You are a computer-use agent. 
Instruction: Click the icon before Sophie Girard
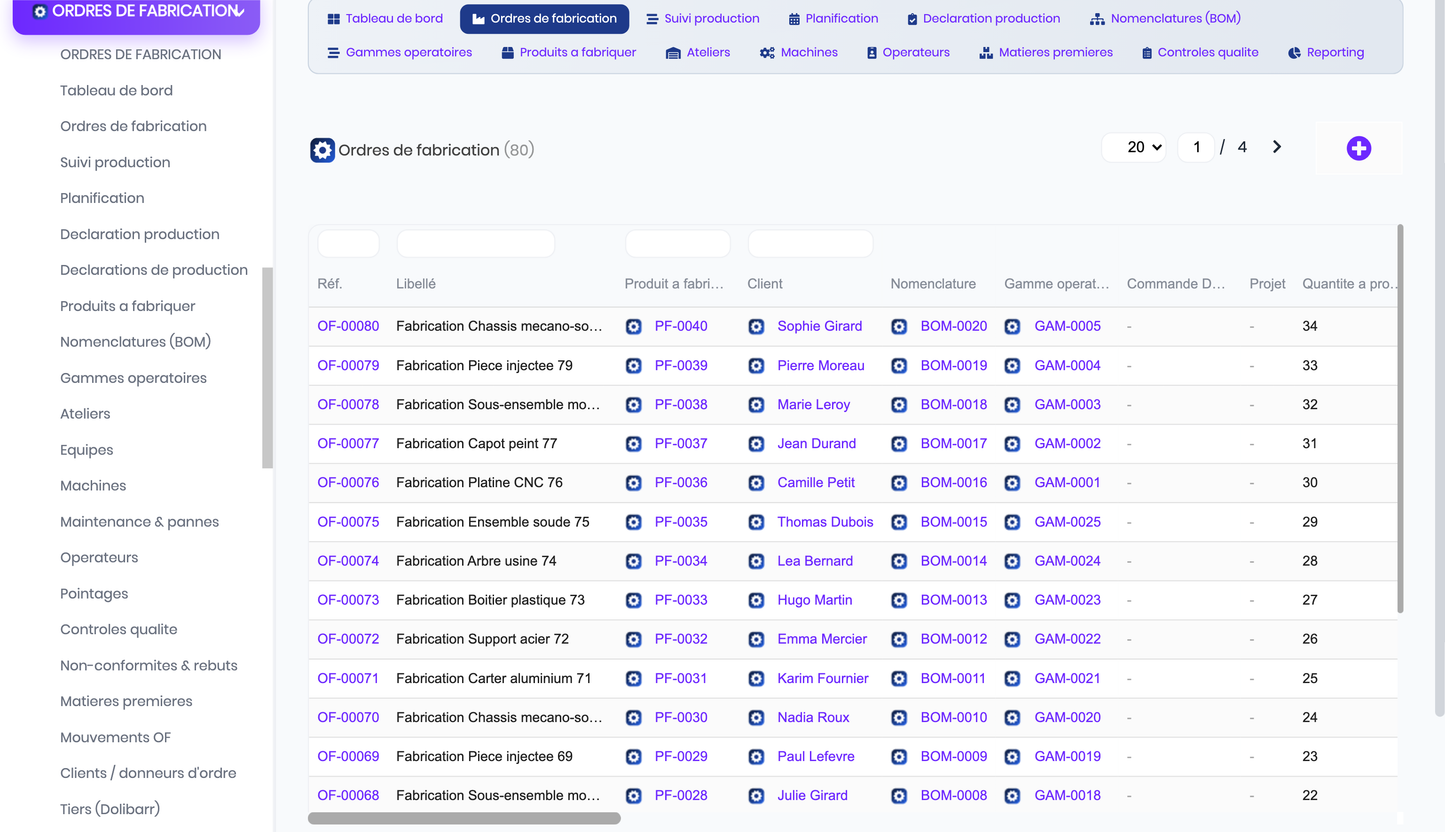(x=757, y=327)
